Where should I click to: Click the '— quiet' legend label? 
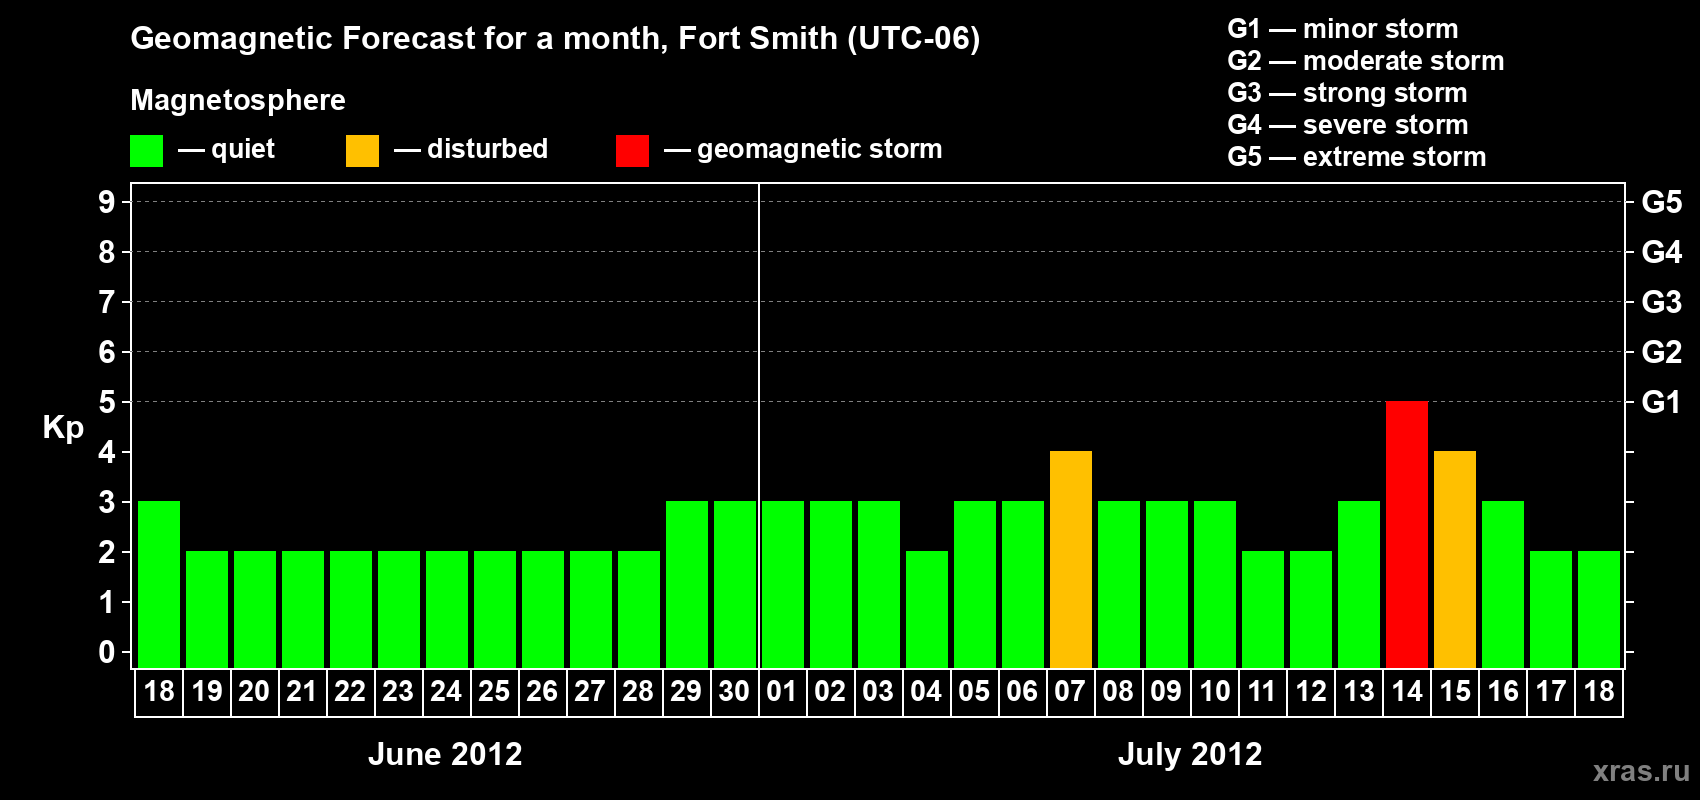(226, 149)
